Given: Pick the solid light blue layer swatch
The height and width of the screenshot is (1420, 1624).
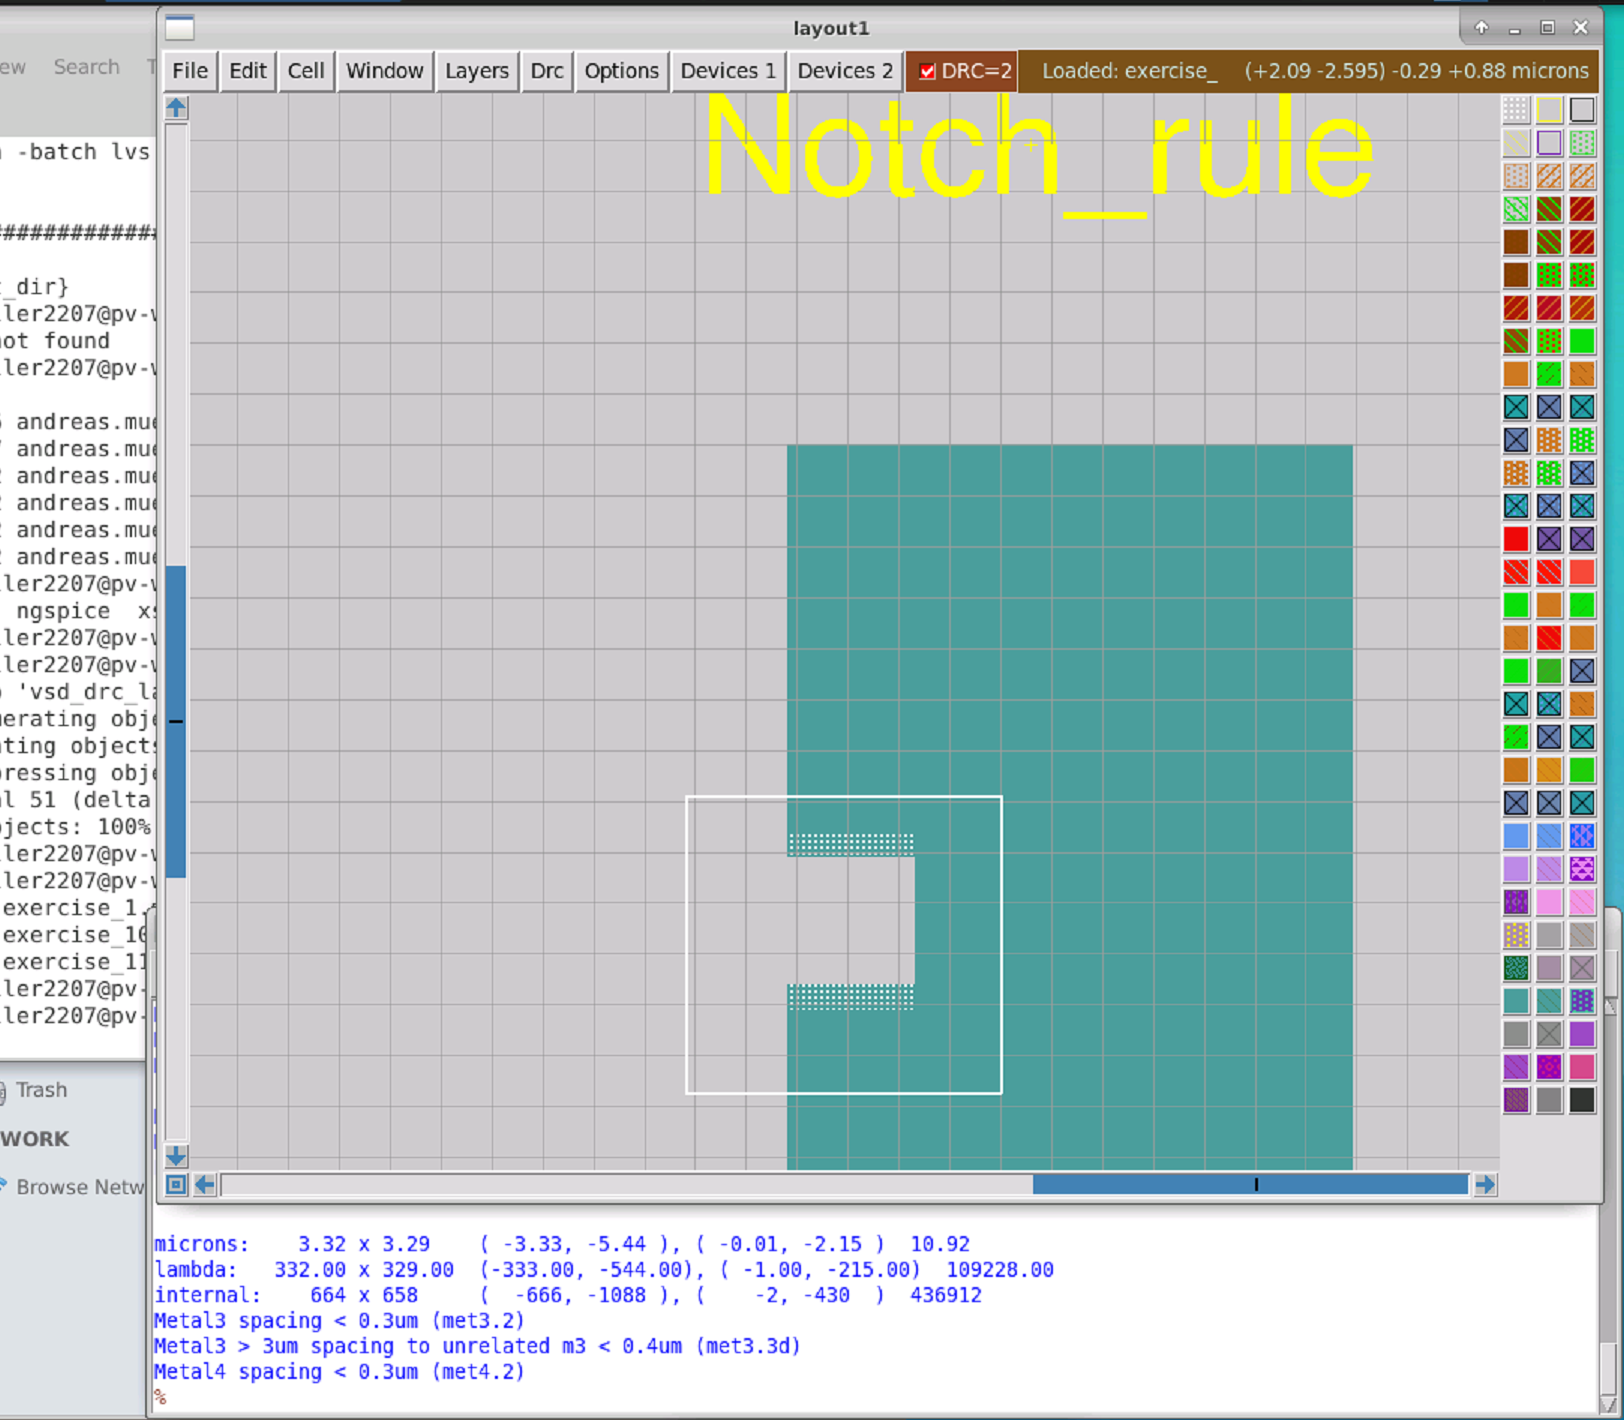Looking at the screenshot, I should point(1516,836).
